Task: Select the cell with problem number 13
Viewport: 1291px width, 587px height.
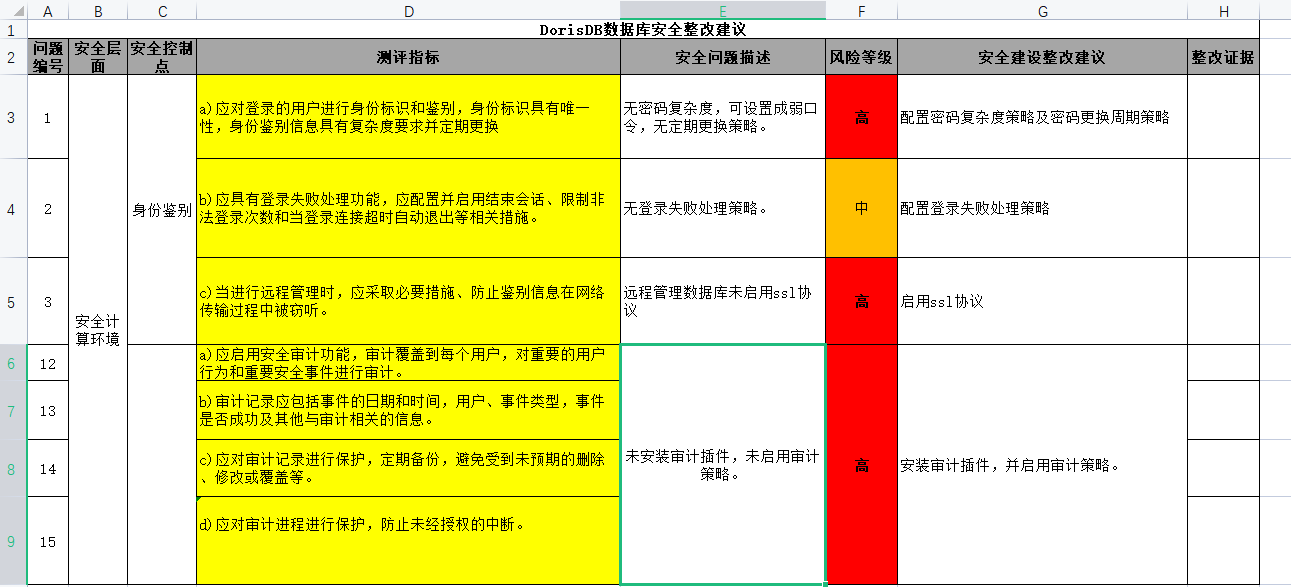Action: [48, 411]
